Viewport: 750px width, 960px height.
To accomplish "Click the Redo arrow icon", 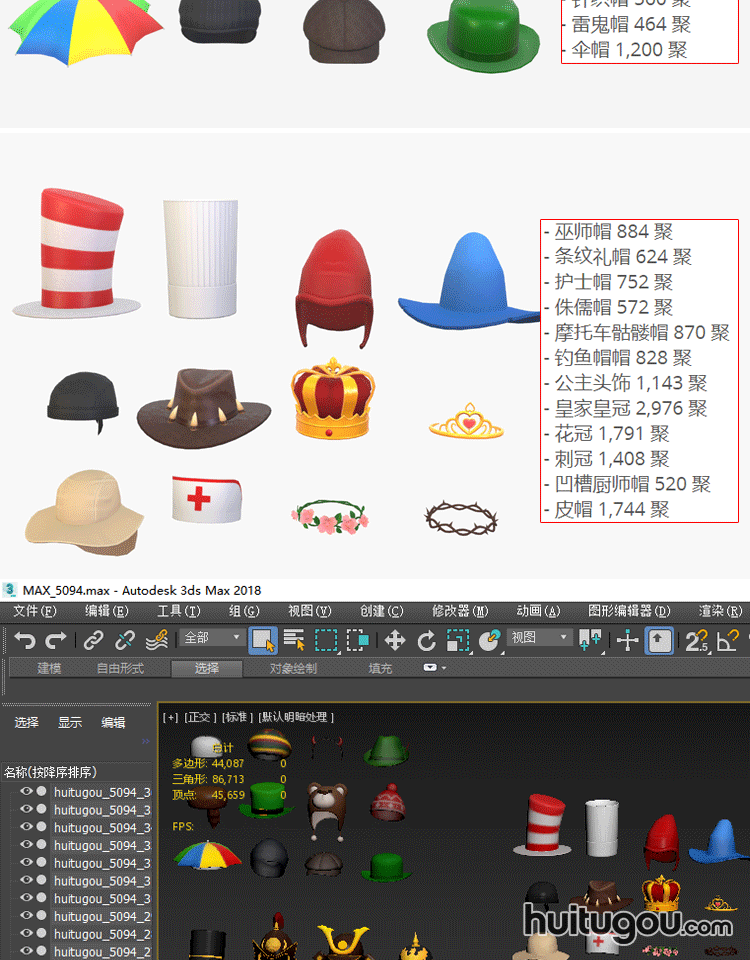I will [57, 640].
